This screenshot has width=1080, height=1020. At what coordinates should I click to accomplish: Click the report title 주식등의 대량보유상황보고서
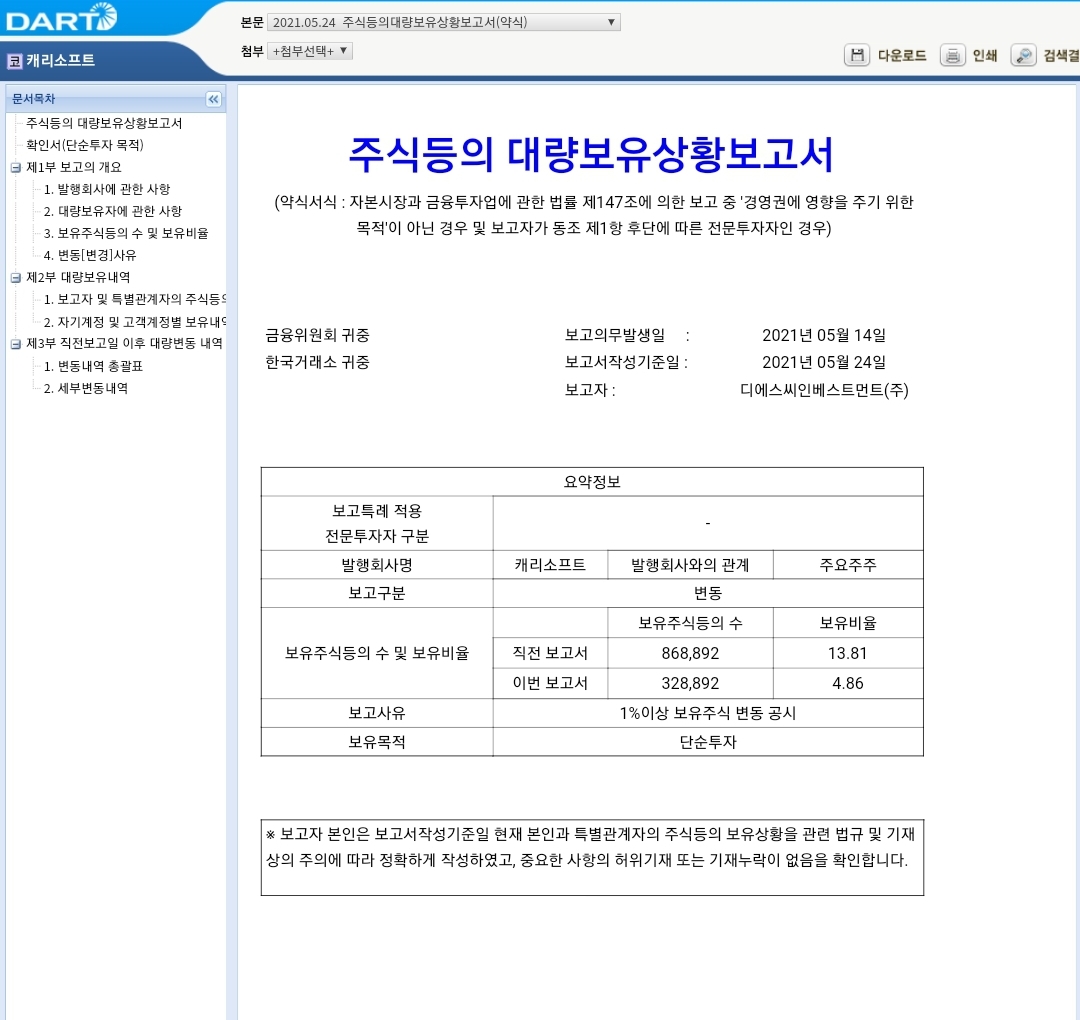[592, 154]
